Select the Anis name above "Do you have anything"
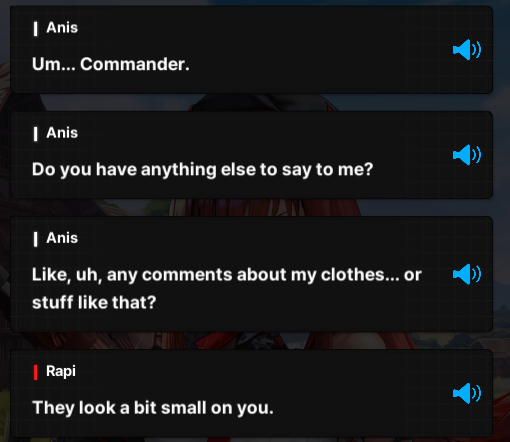The height and width of the screenshot is (442, 510). pos(62,133)
